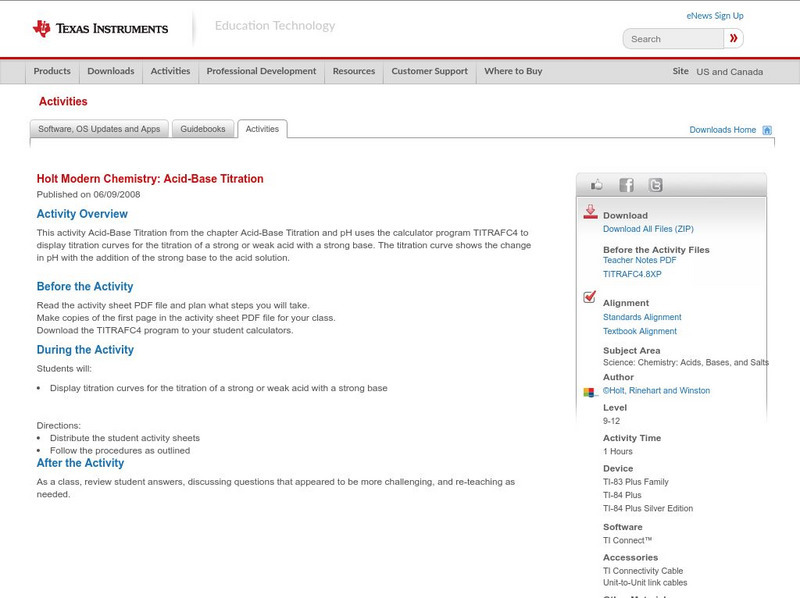This screenshot has width=800, height=598.
Task: Open the Standards Alignment link
Action: tap(642, 317)
